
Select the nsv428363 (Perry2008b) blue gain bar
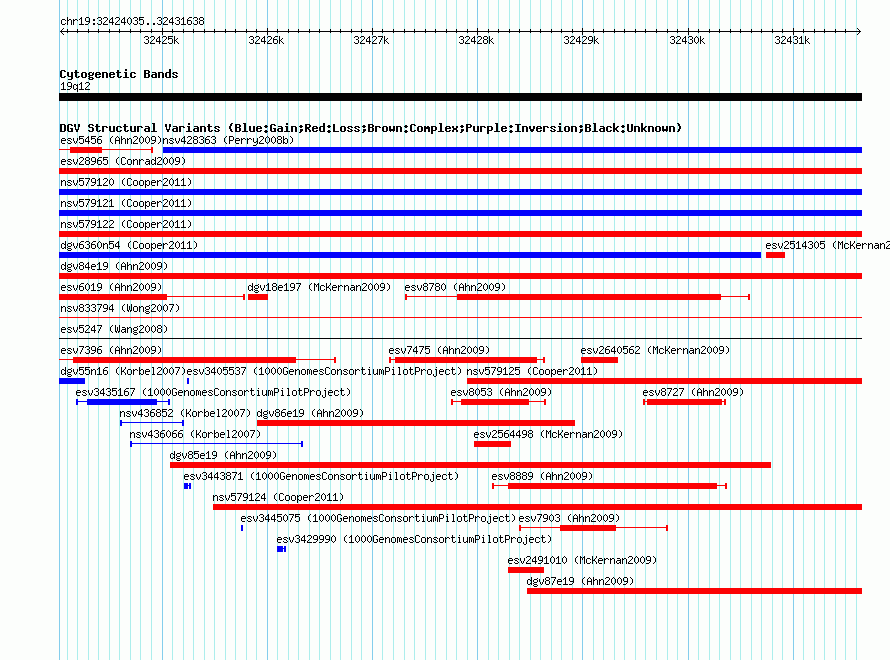512,150
